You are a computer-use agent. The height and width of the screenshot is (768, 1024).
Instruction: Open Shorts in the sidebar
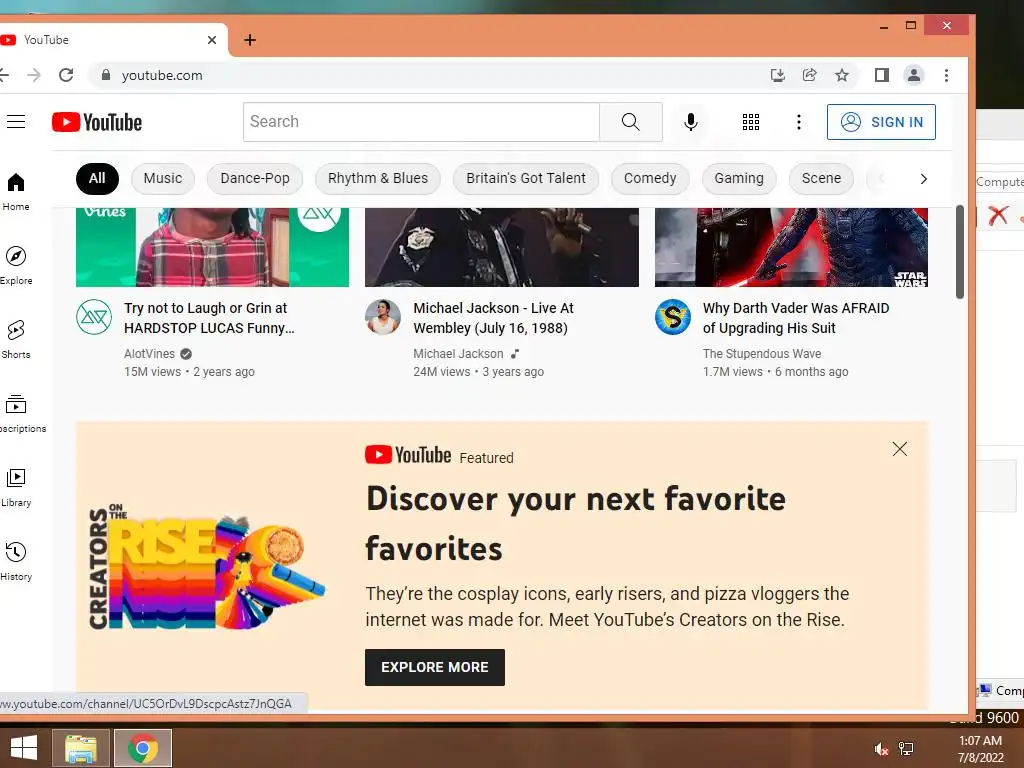tap(16, 340)
